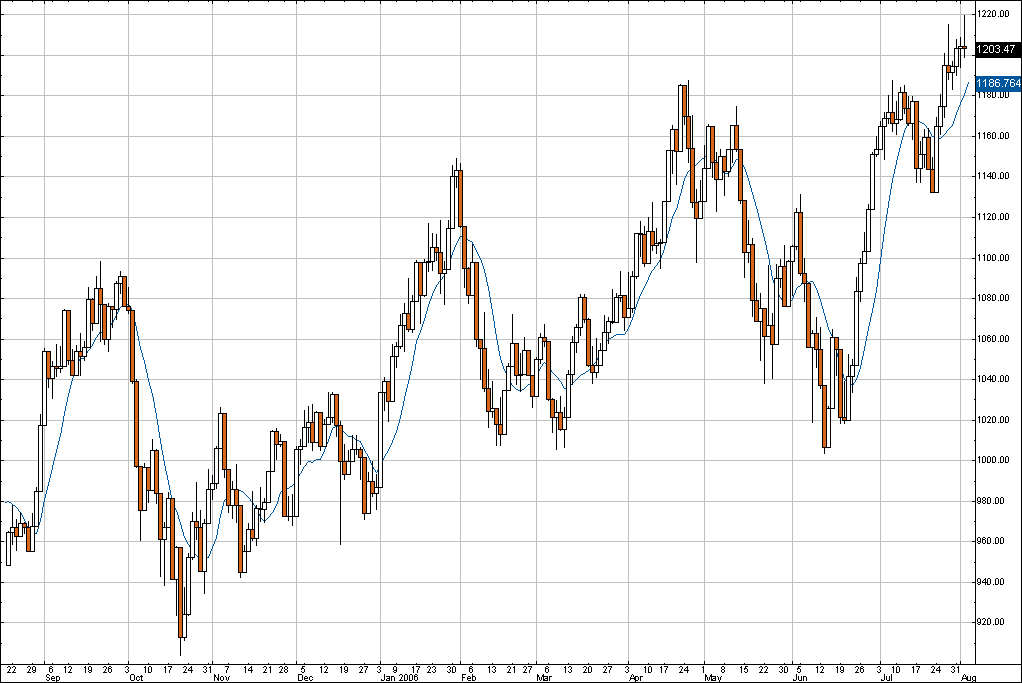
Task: Click the date tick labeled 7
Action: click(227, 669)
